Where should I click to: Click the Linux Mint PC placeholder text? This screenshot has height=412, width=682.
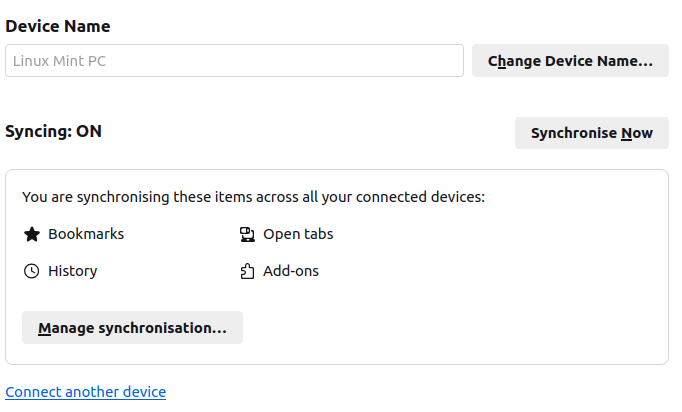click(x=60, y=61)
